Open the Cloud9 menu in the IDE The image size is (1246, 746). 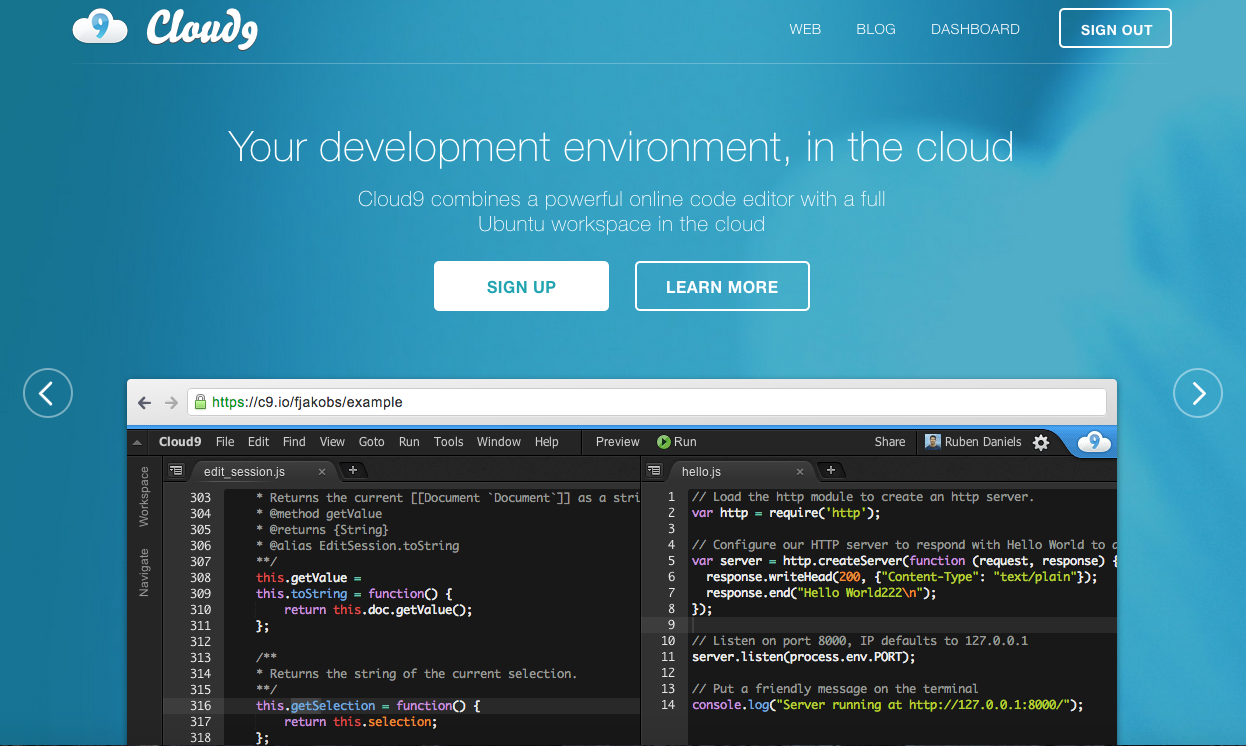(180, 442)
